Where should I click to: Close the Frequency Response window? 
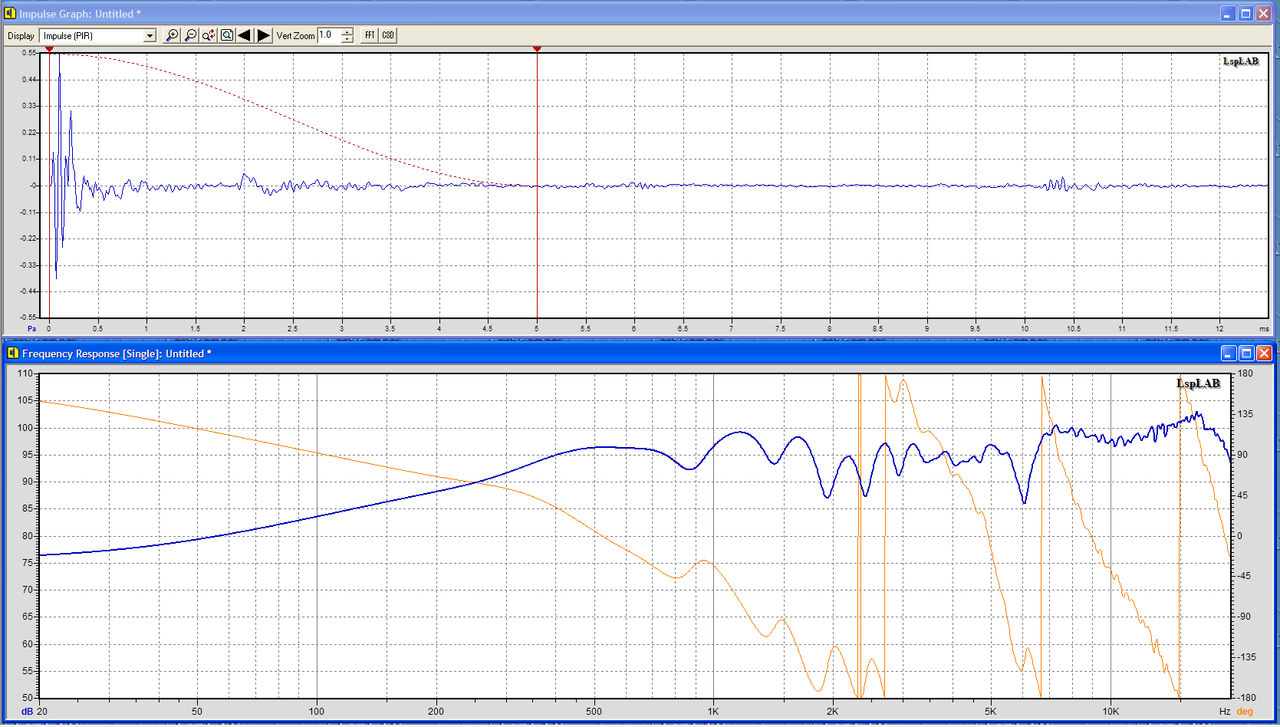pos(1266,353)
